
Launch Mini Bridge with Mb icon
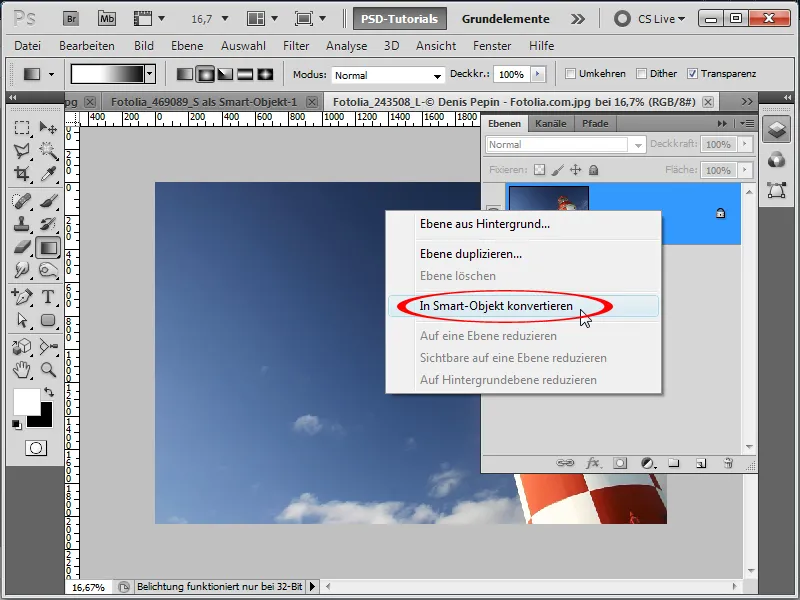[107, 19]
